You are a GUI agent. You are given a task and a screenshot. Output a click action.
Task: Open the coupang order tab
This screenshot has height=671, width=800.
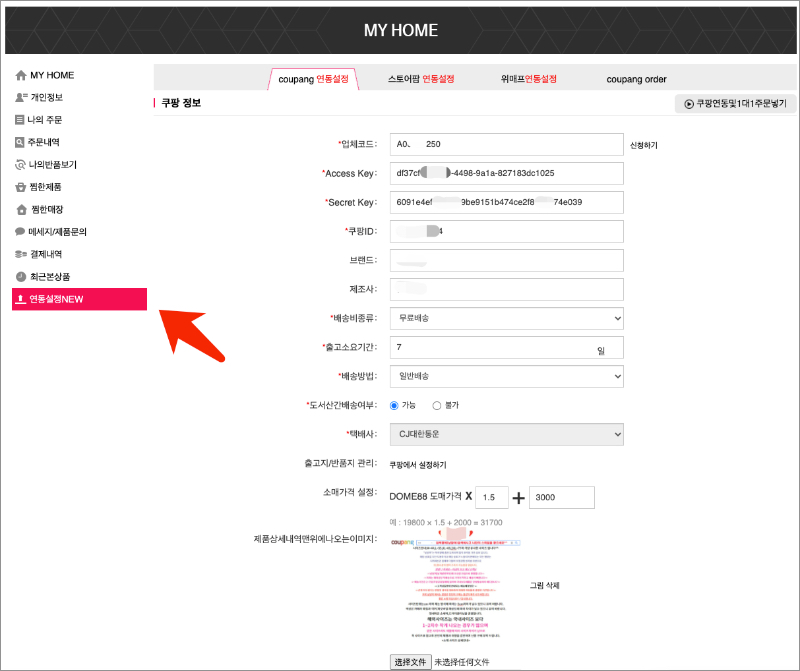636,79
